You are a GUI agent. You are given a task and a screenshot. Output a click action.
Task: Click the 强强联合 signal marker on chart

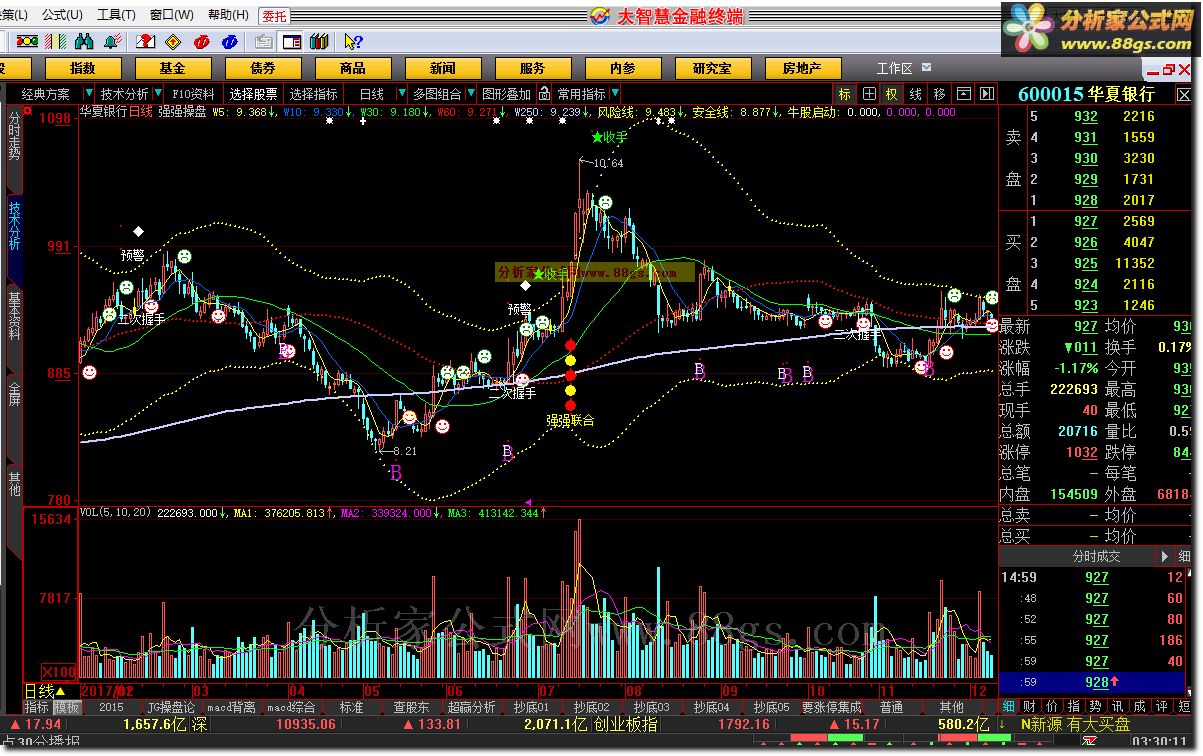coord(570,421)
